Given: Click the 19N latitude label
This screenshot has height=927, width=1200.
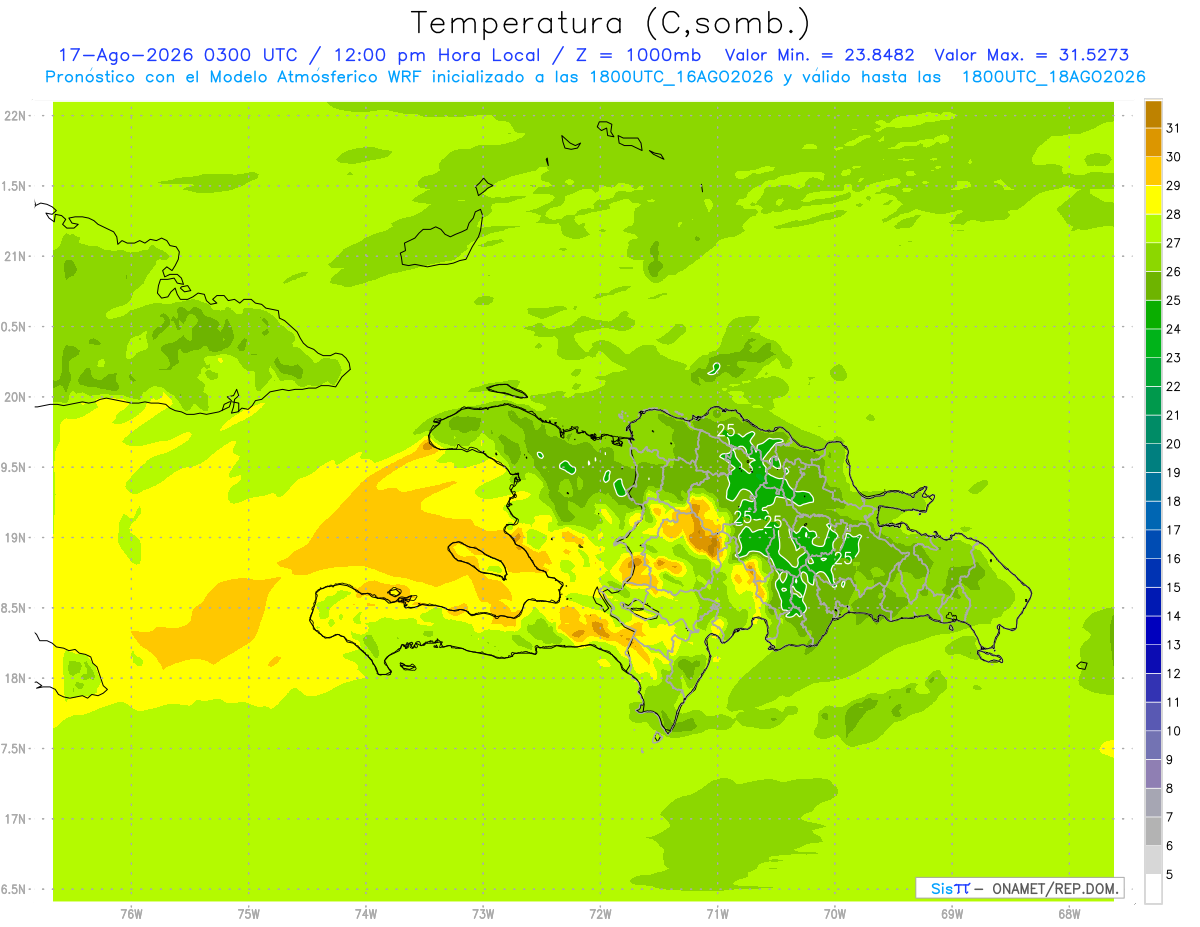Looking at the screenshot, I should pyautogui.click(x=17, y=538).
